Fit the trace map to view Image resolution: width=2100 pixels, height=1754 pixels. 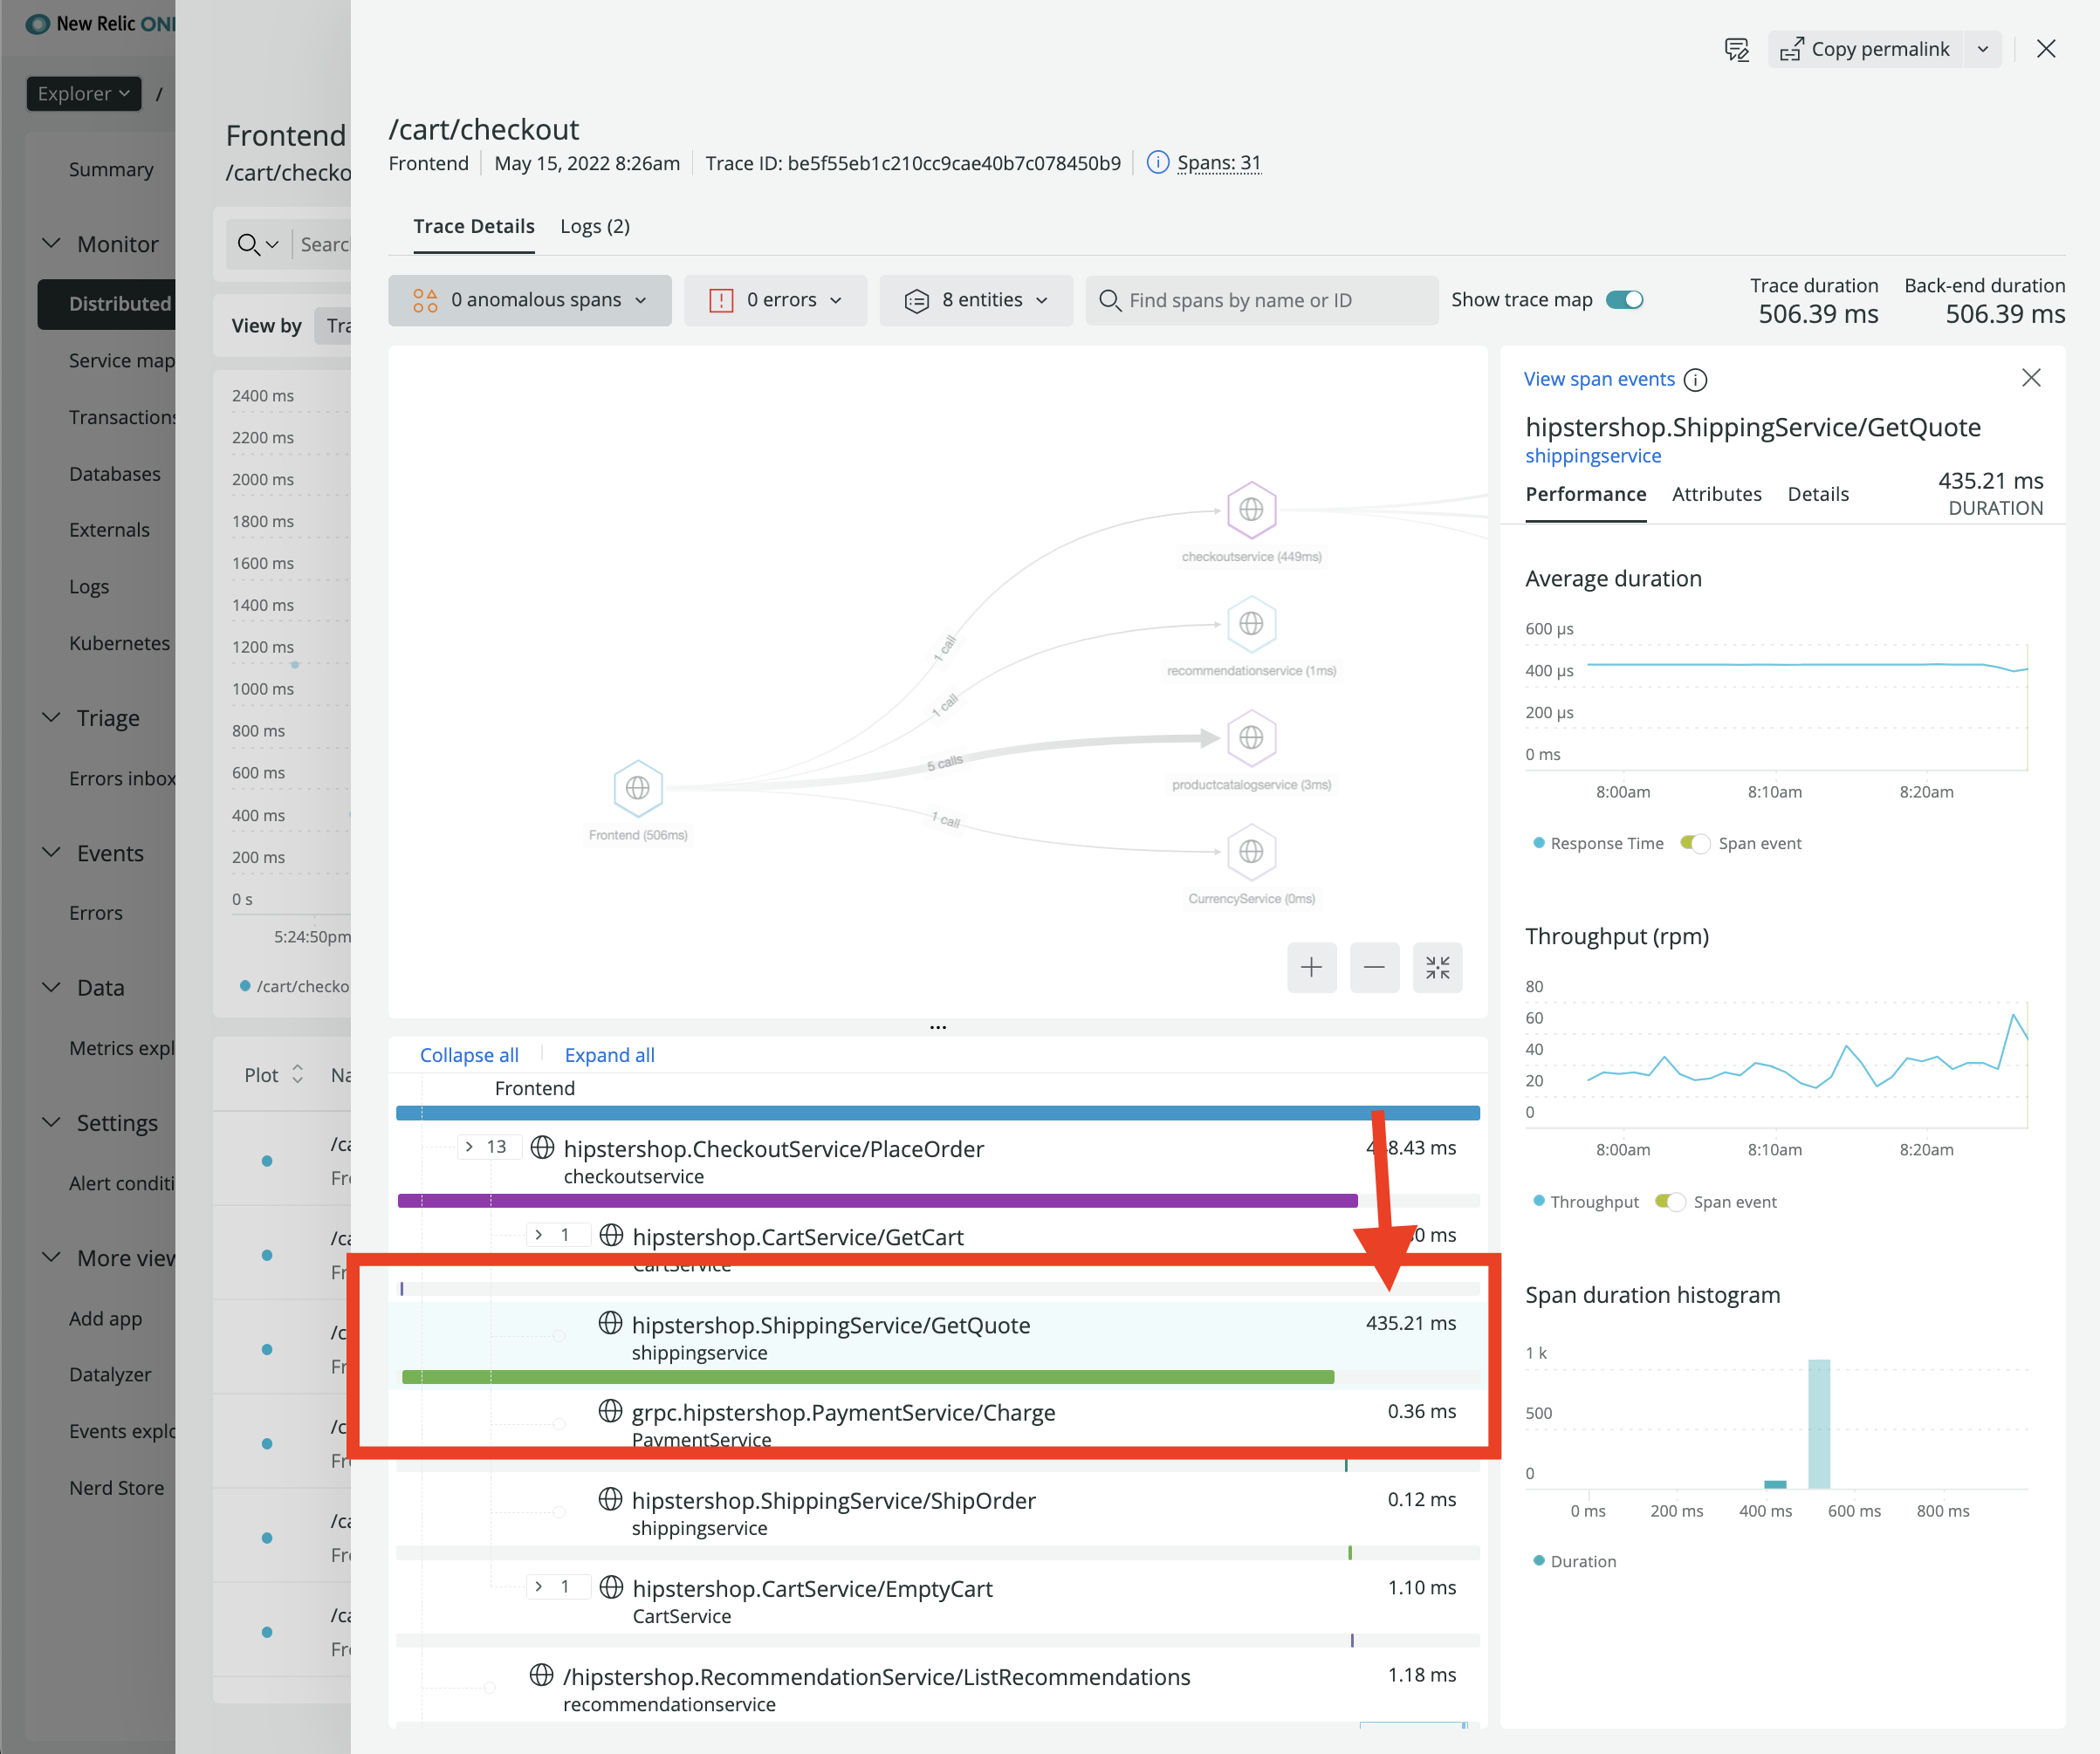pyautogui.click(x=1437, y=967)
